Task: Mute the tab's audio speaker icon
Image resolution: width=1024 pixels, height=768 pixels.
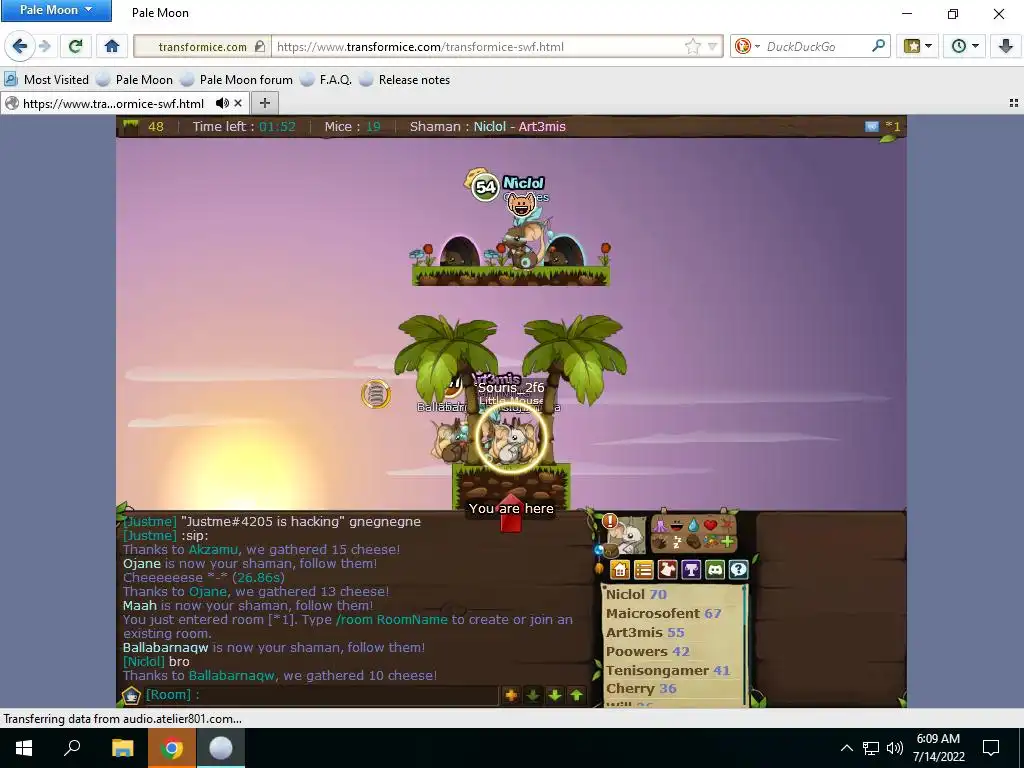Action: pos(223,103)
